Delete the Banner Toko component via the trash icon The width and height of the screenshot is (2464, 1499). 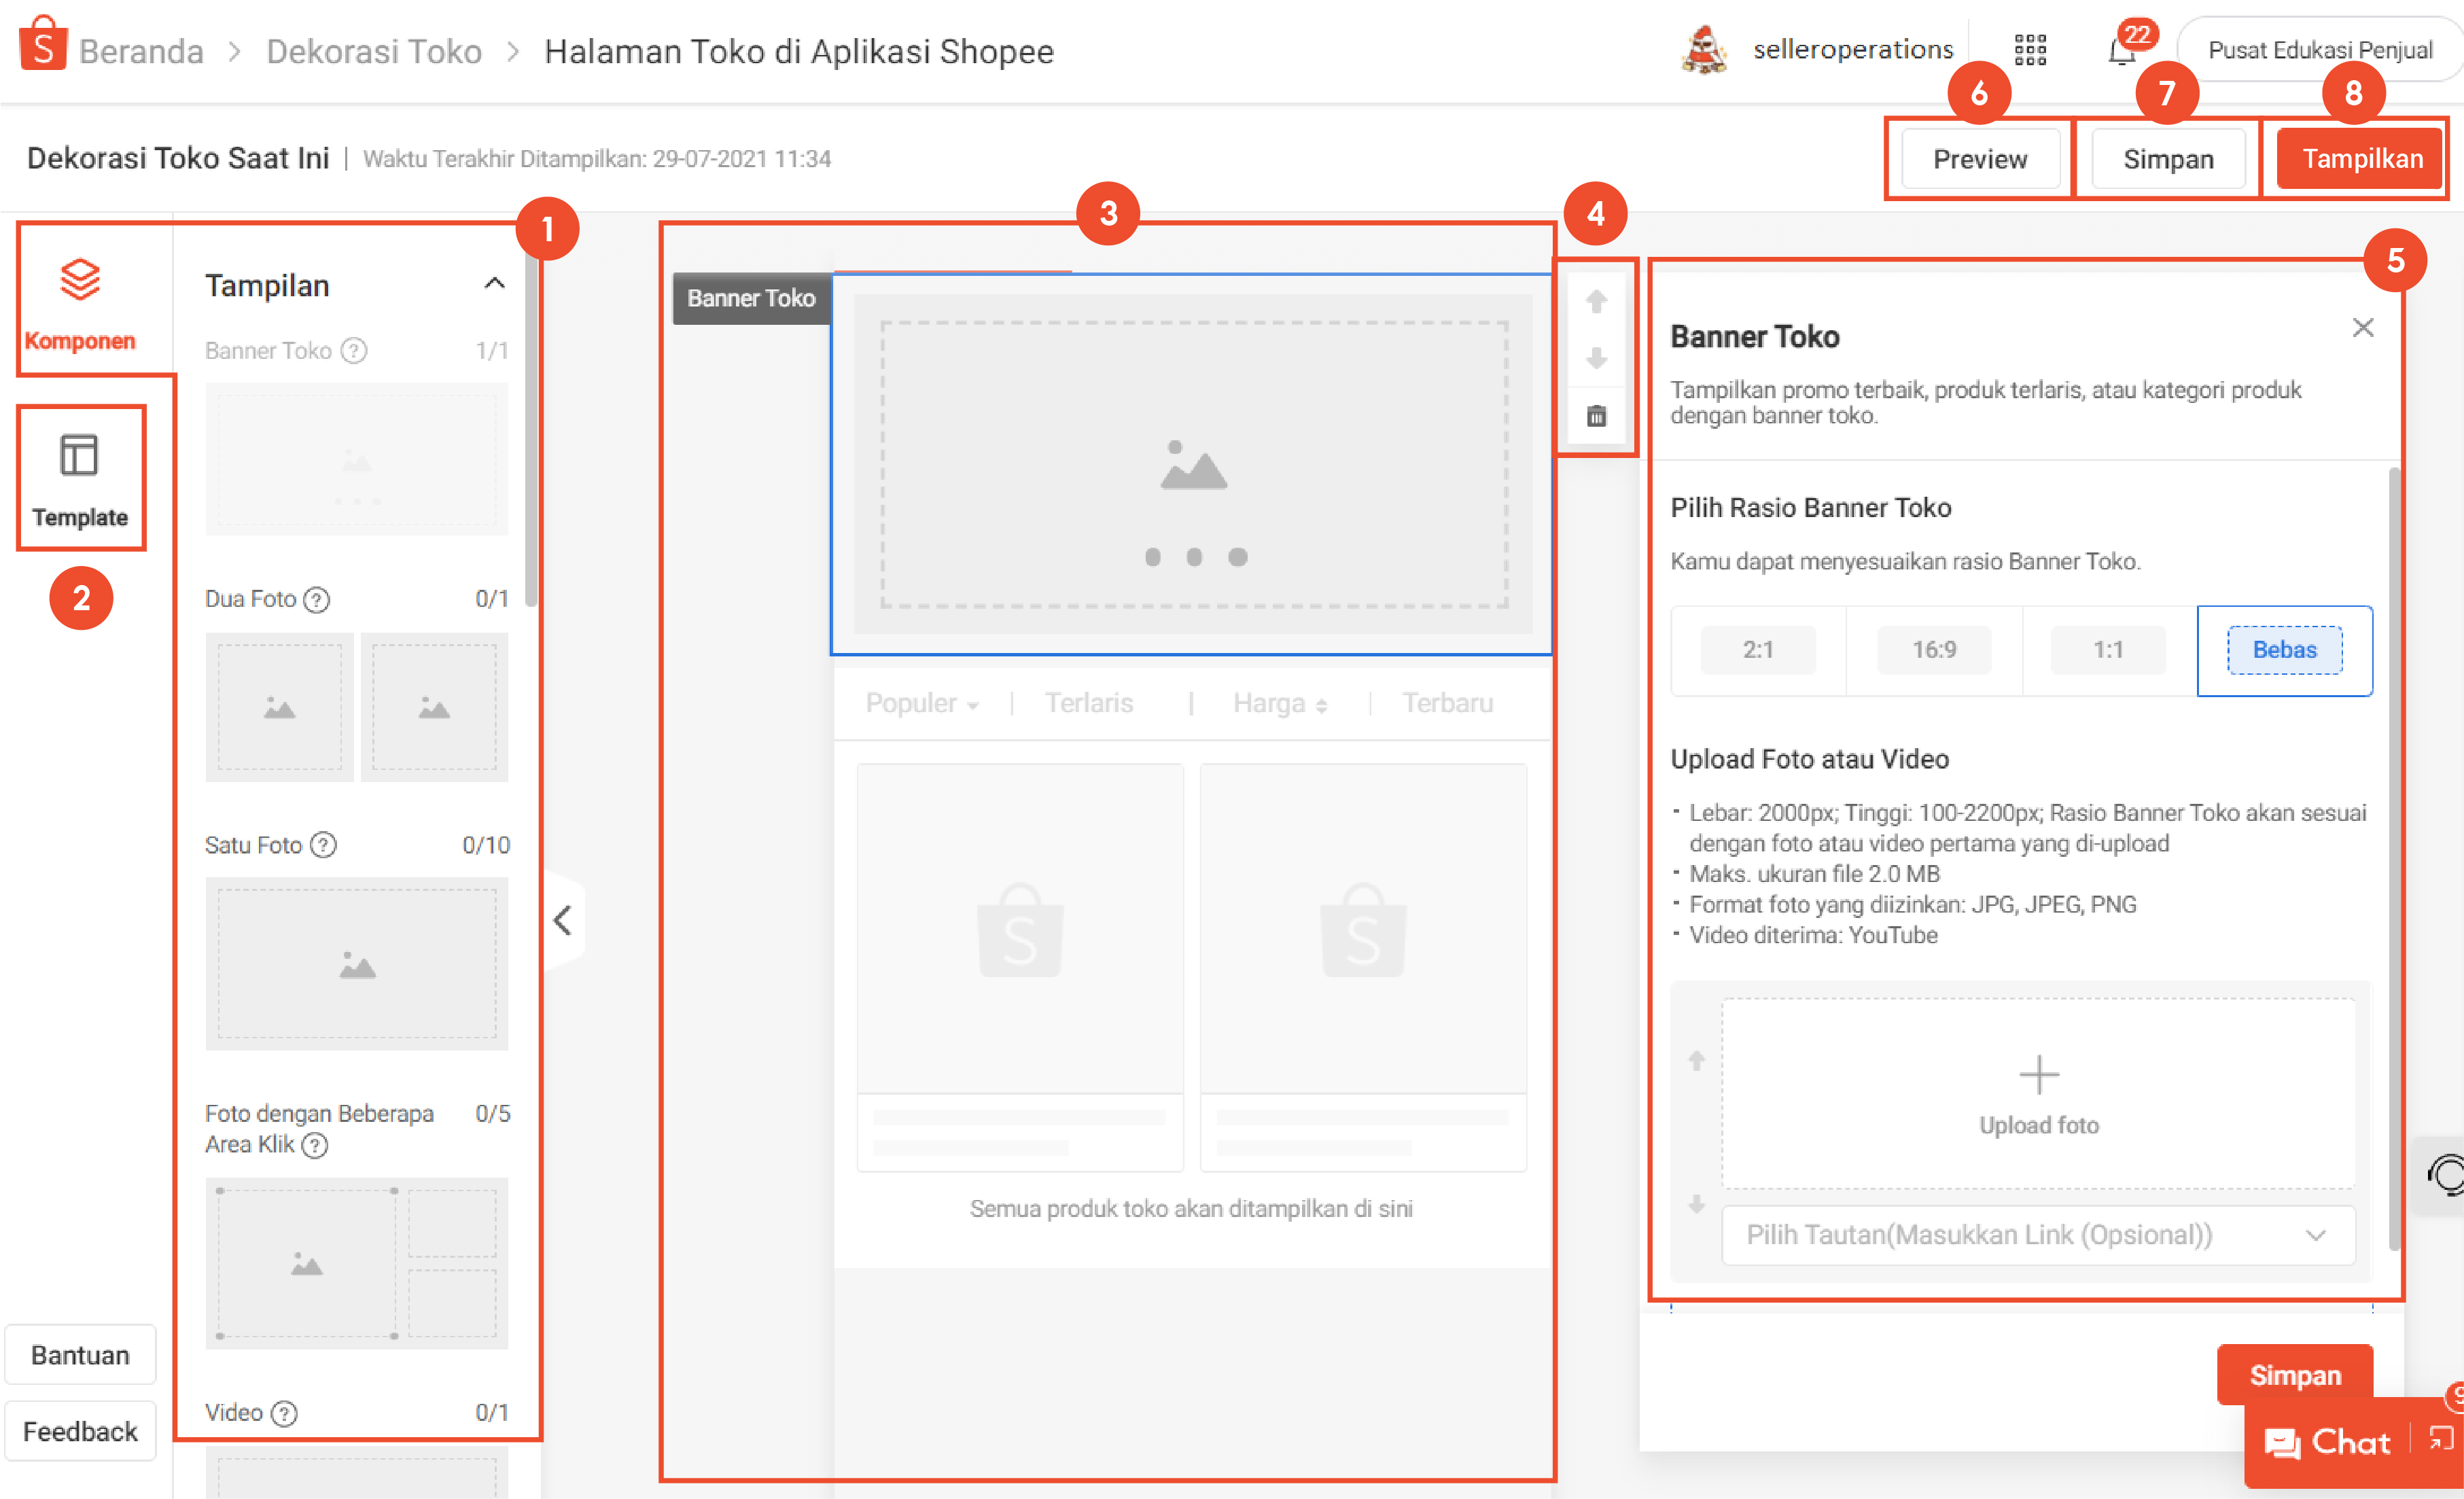pos(1596,416)
